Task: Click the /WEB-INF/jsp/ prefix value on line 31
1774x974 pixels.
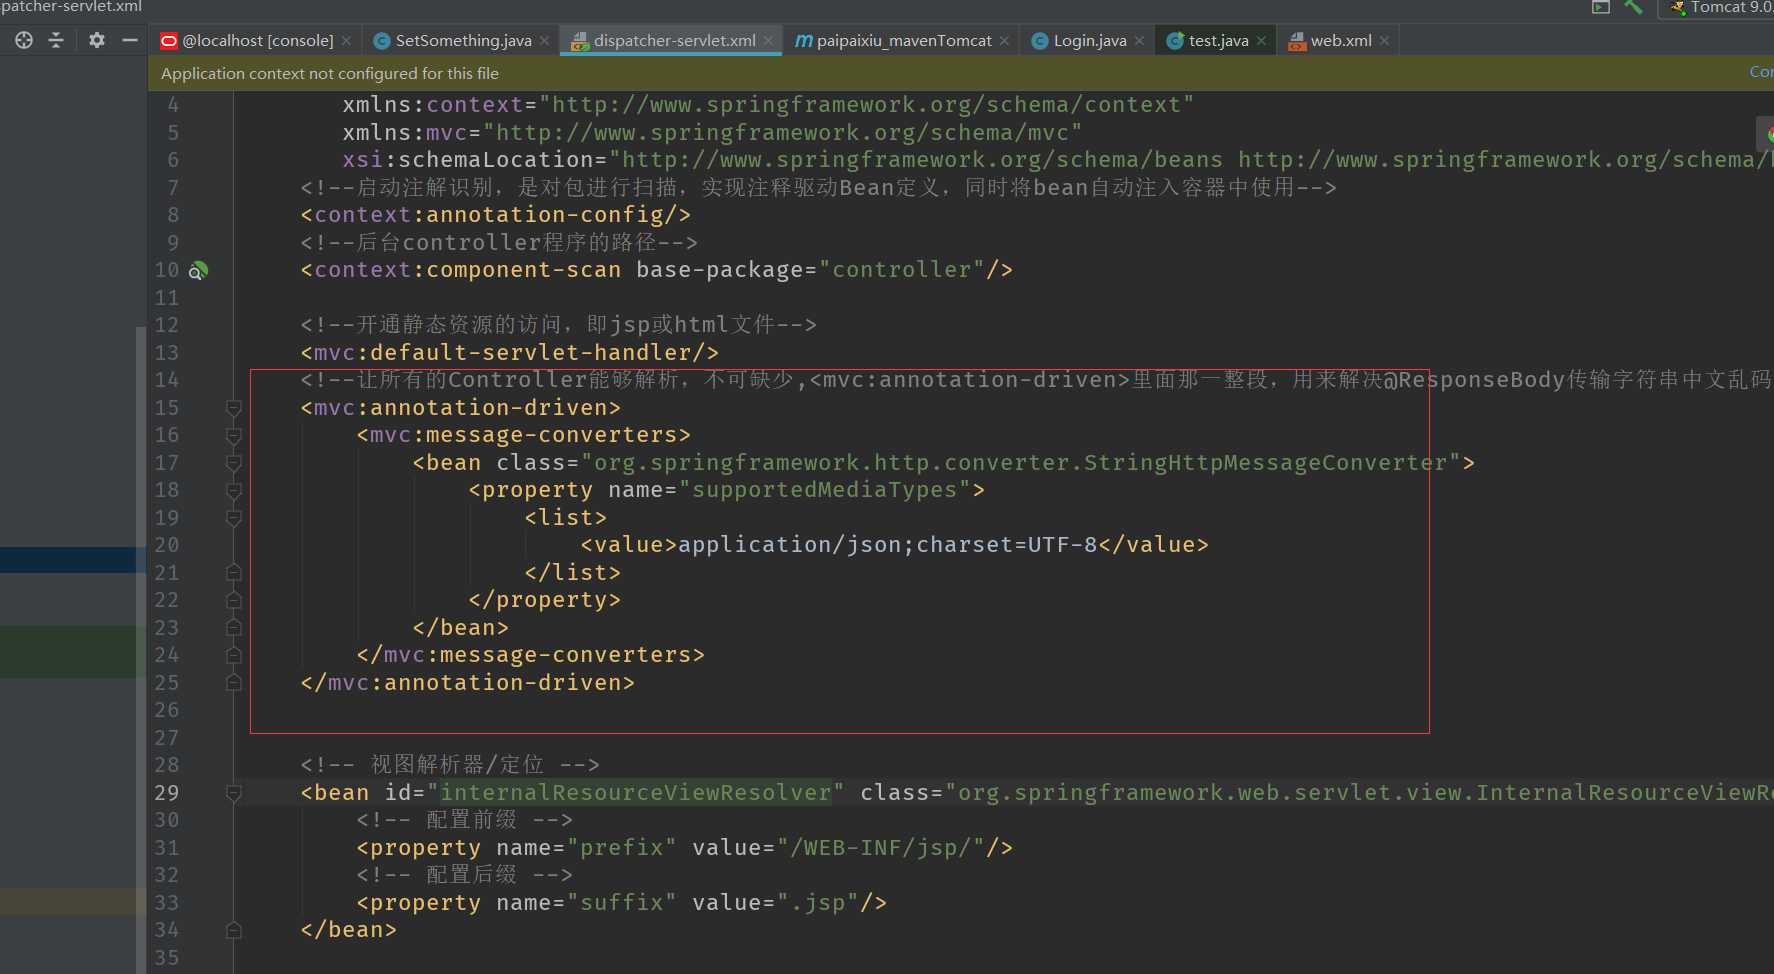Action: click(881, 848)
